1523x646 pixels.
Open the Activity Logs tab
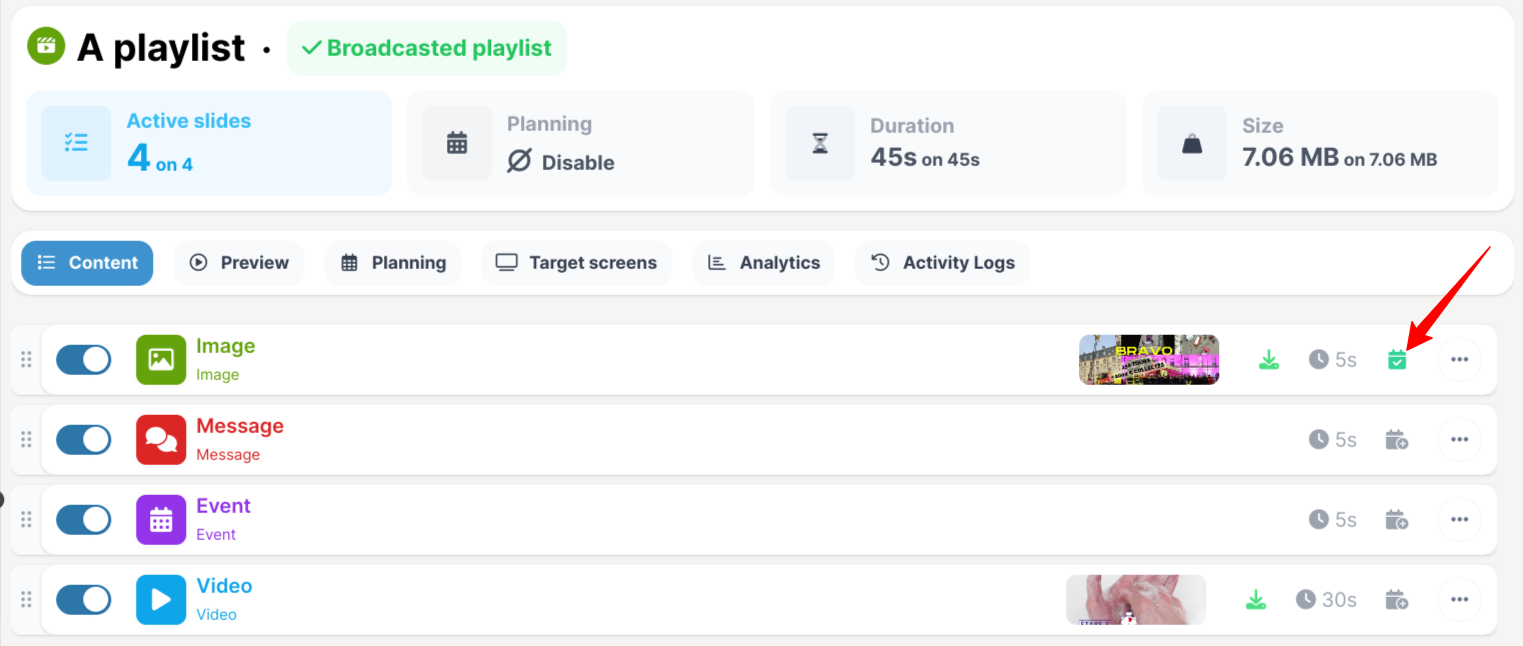pos(943,263)
